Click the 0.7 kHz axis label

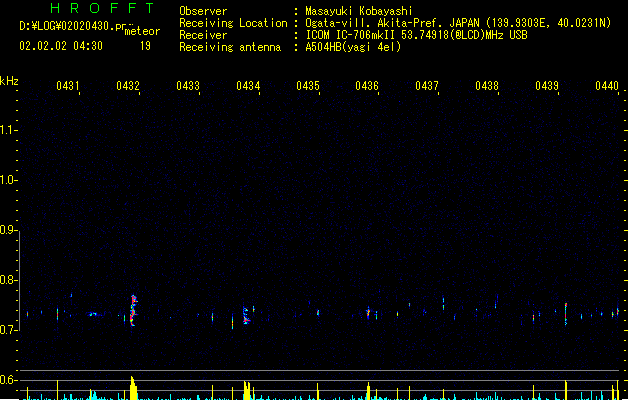(x=7, y=330)
